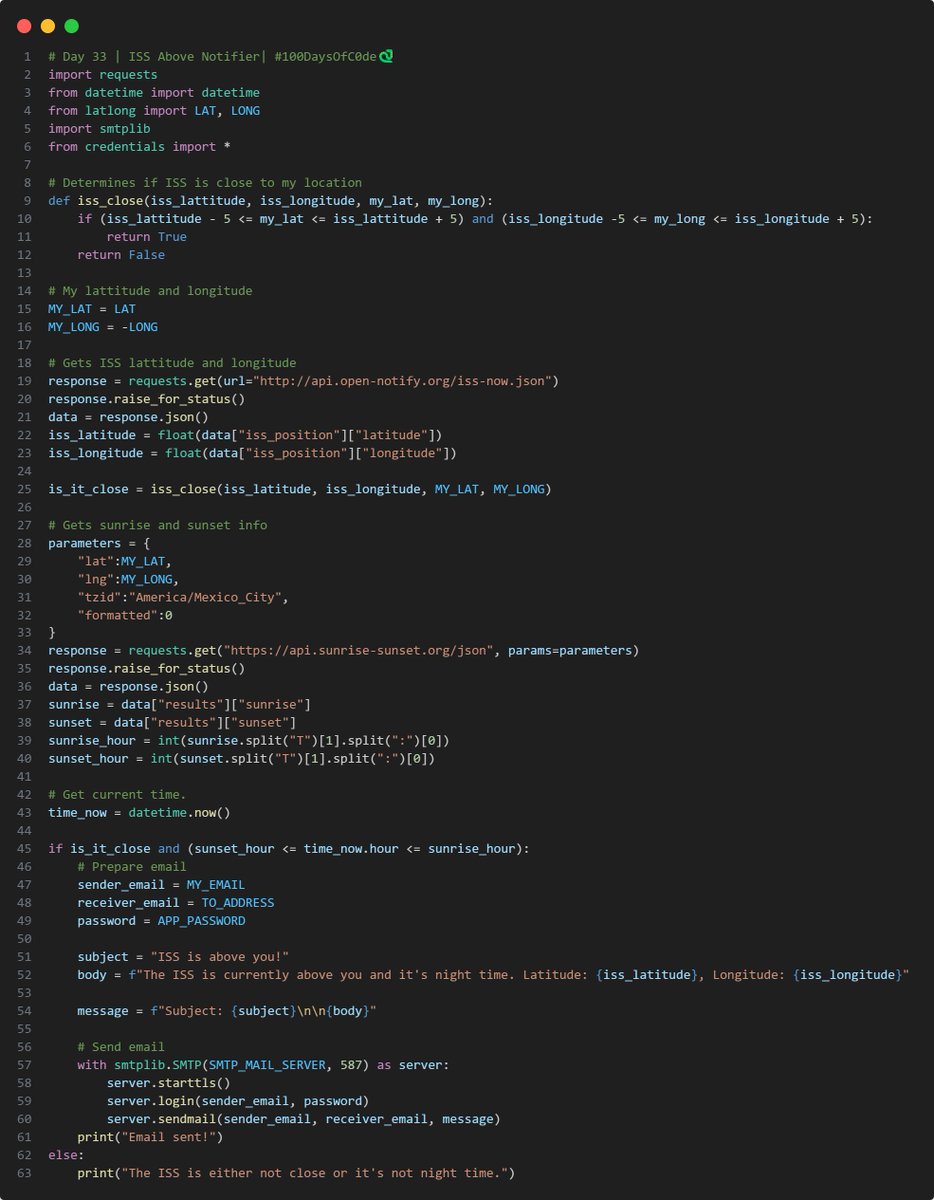Click 'from datetime import datetime' line

(x=154, y=93)
